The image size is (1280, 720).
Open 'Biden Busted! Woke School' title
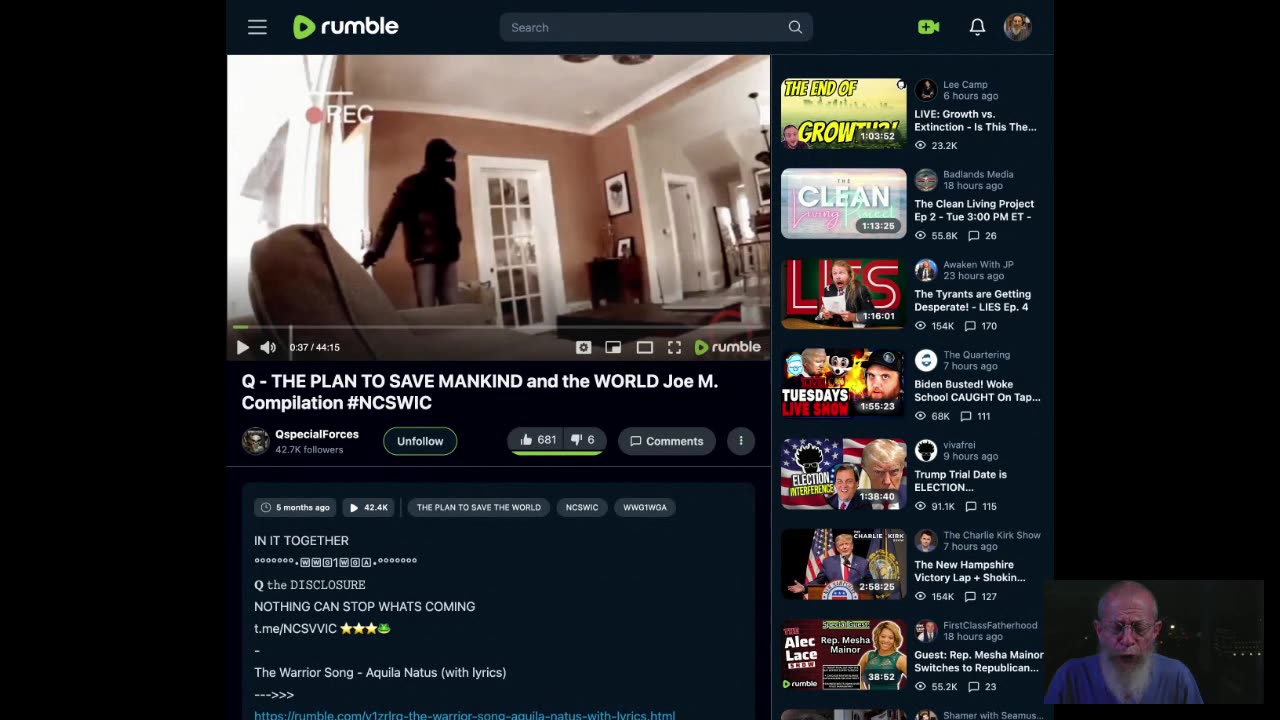[977, 390]
